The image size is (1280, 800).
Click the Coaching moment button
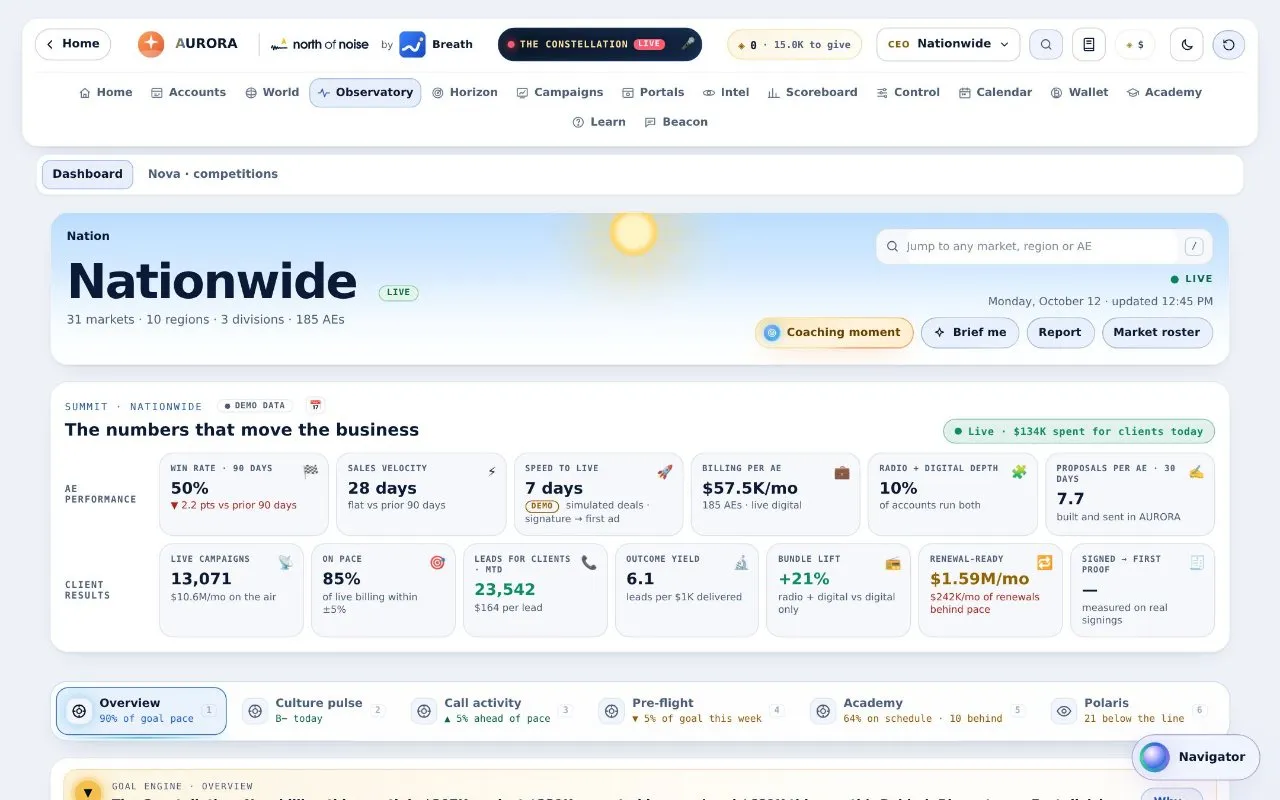(834, 333)
